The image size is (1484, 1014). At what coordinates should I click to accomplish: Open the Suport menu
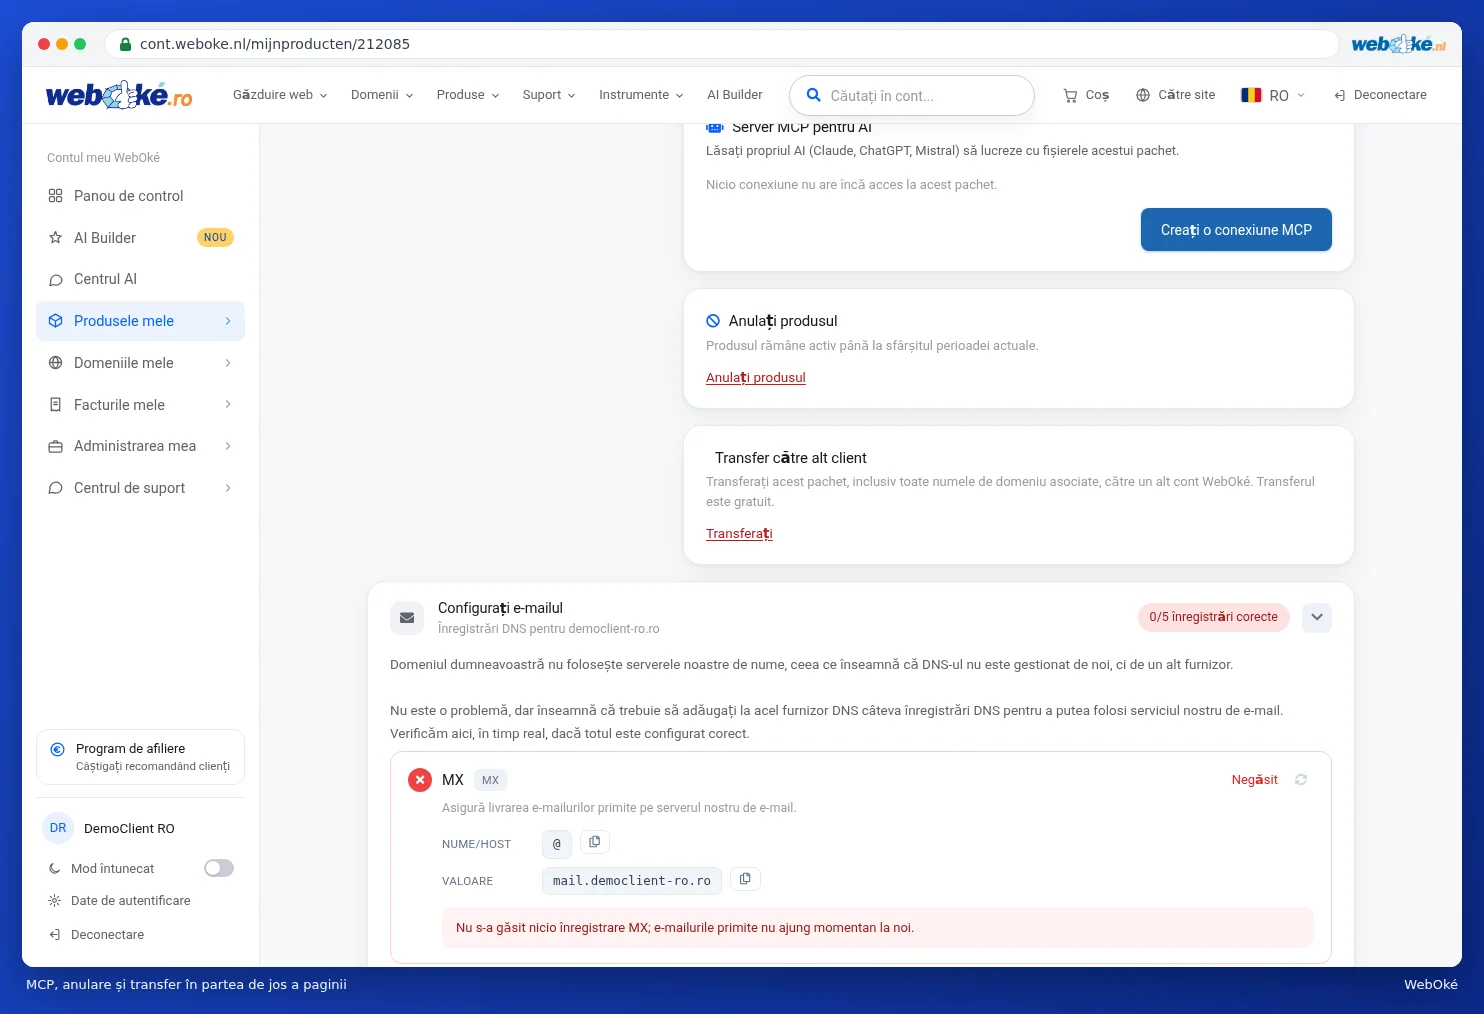click(x=549, y=95)
